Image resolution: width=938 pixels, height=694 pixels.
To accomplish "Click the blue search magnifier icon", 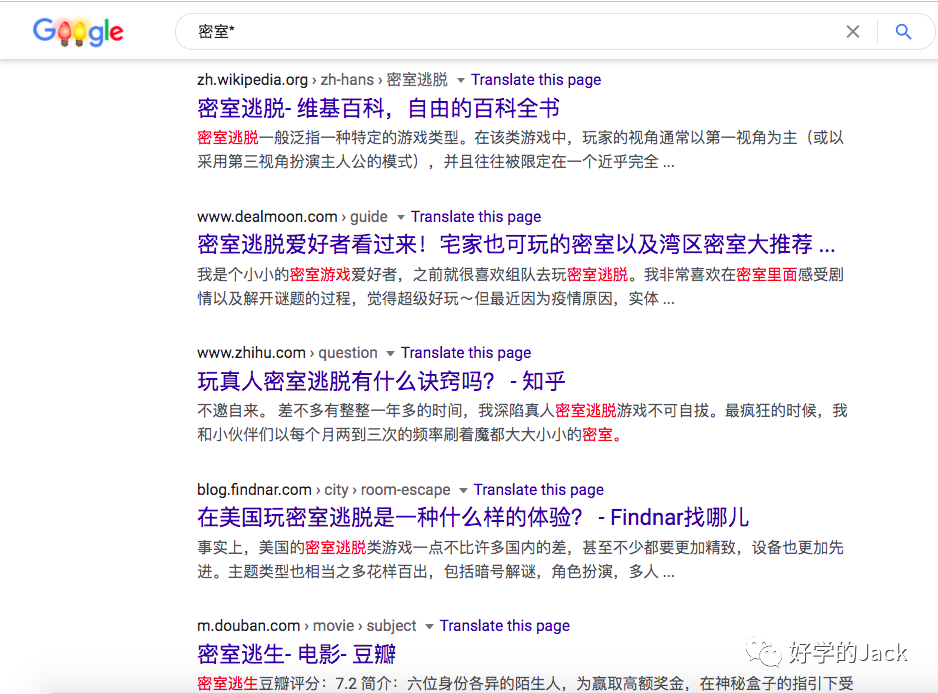I will point(903,31).
